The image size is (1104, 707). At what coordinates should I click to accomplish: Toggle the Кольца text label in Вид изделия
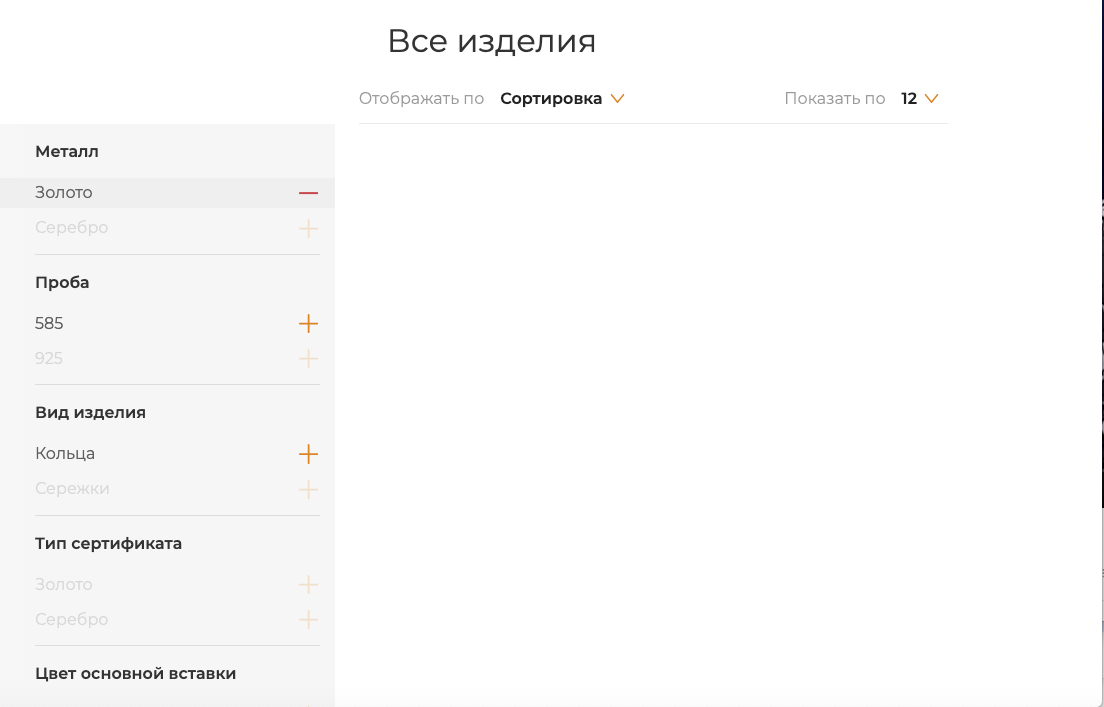pyautogui.click(x=65, y=454)
